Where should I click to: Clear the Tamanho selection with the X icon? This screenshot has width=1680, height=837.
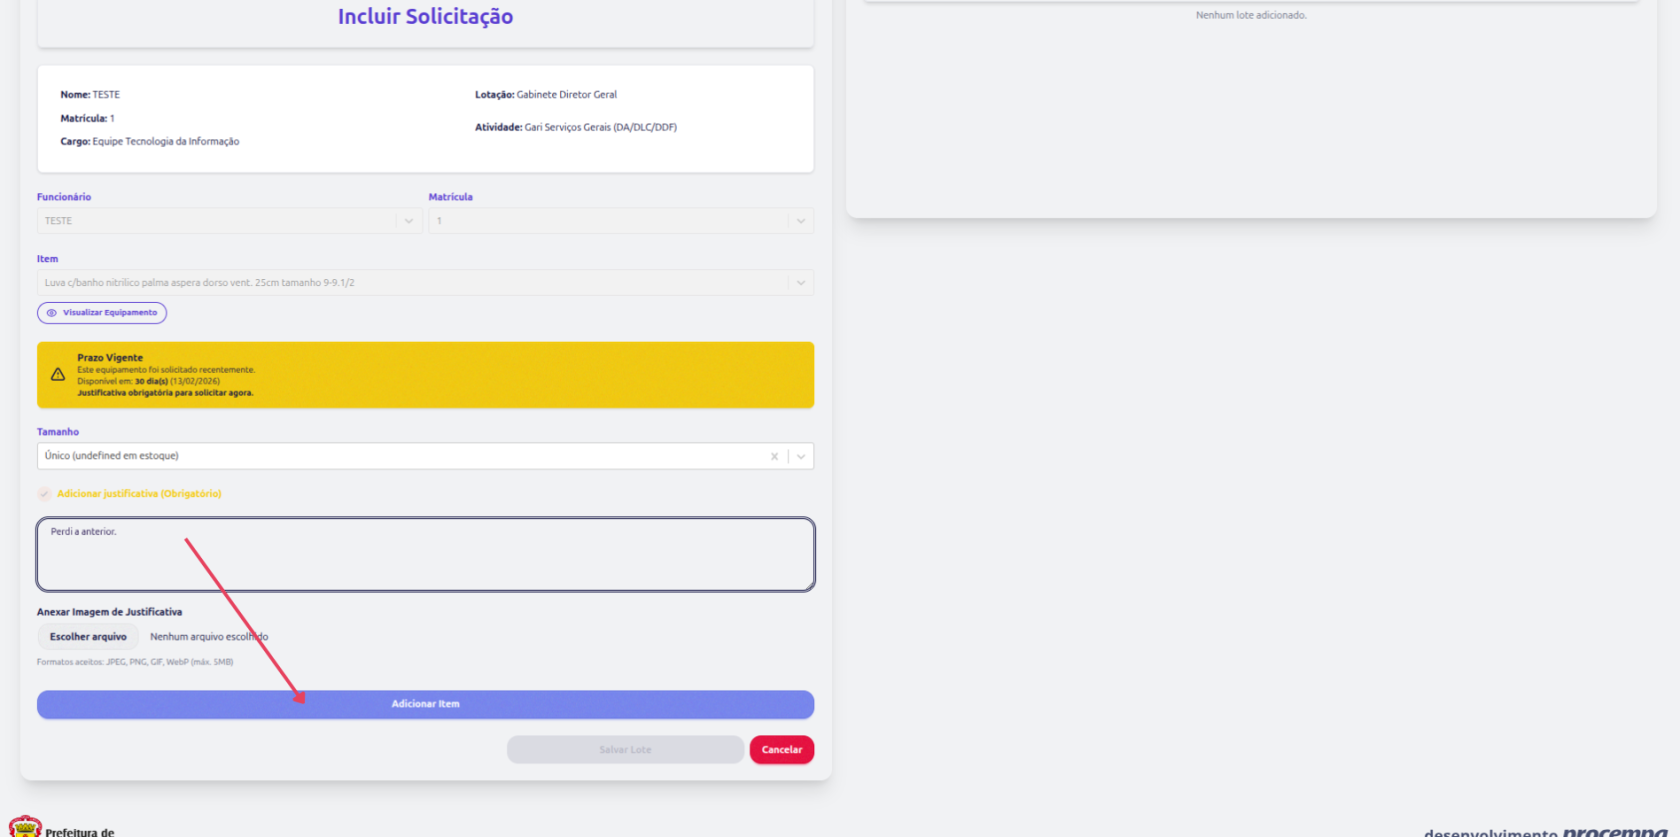[774, 456]
